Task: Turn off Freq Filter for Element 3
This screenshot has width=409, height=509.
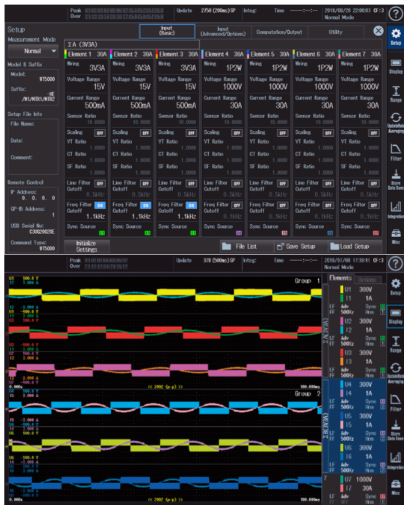Action: point(191,205)
